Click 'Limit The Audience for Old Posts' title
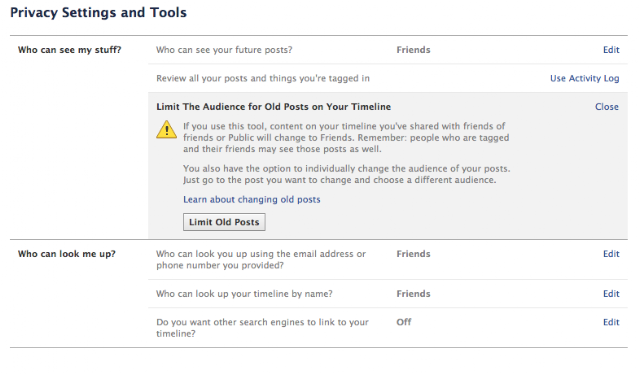Screen dimensions: 640x375 [273, 107]
